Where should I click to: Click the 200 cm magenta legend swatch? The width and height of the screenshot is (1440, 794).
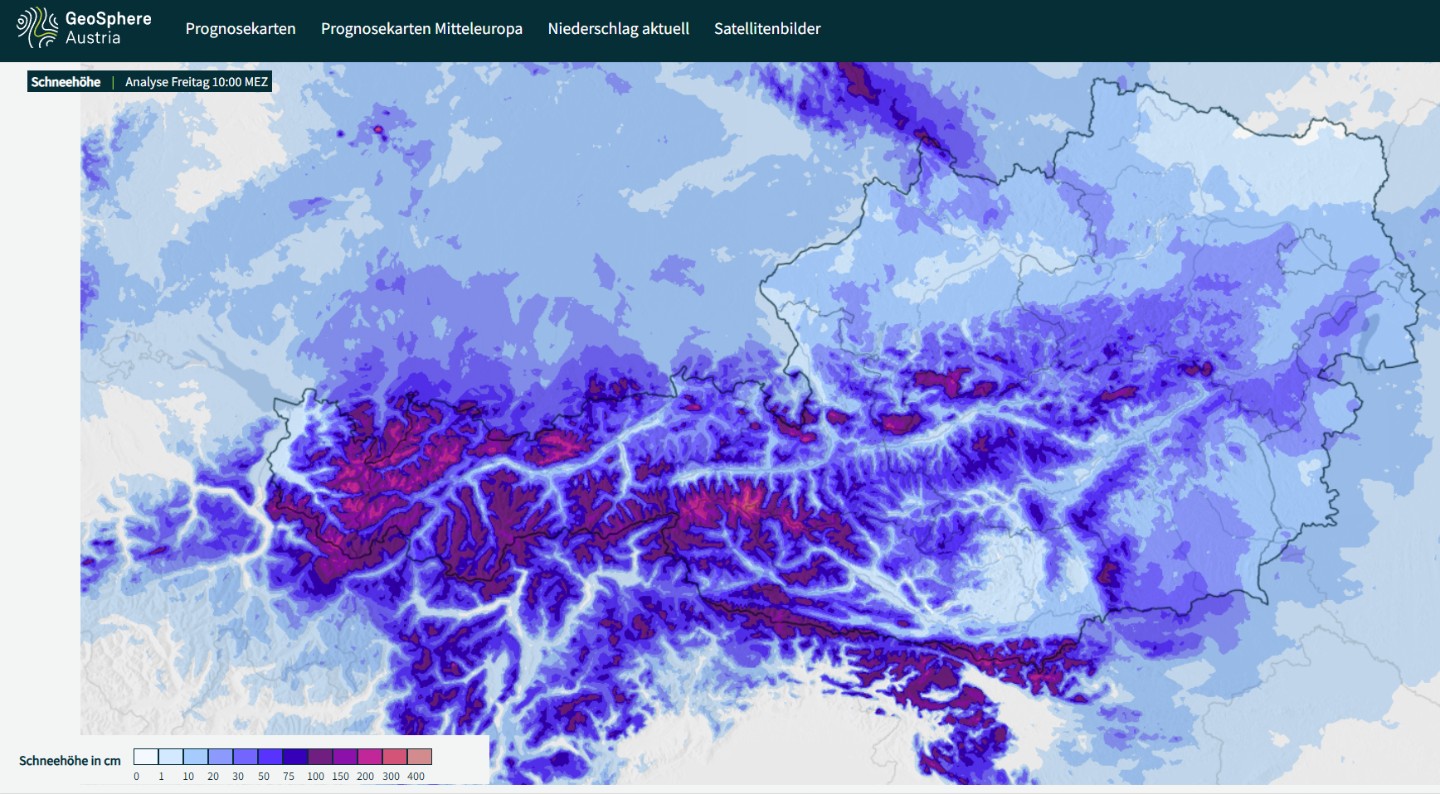[370, 757]
